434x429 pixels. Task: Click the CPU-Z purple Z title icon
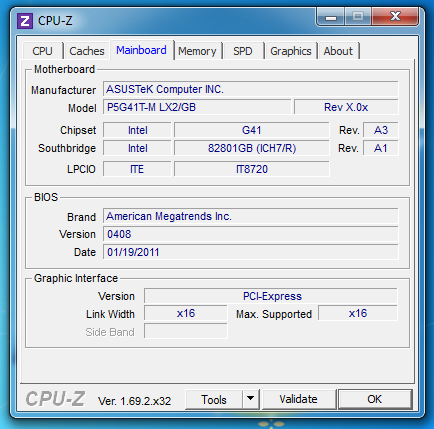(25, 21)
